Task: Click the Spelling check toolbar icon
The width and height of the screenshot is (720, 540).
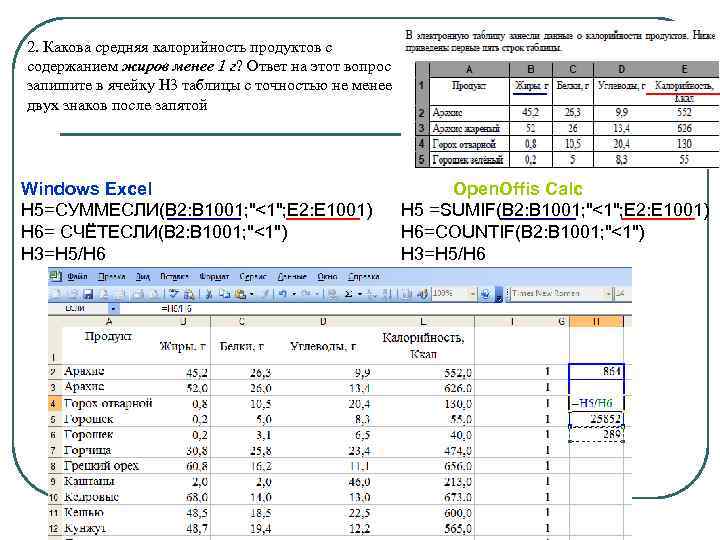Action: [x=173, y=294]
